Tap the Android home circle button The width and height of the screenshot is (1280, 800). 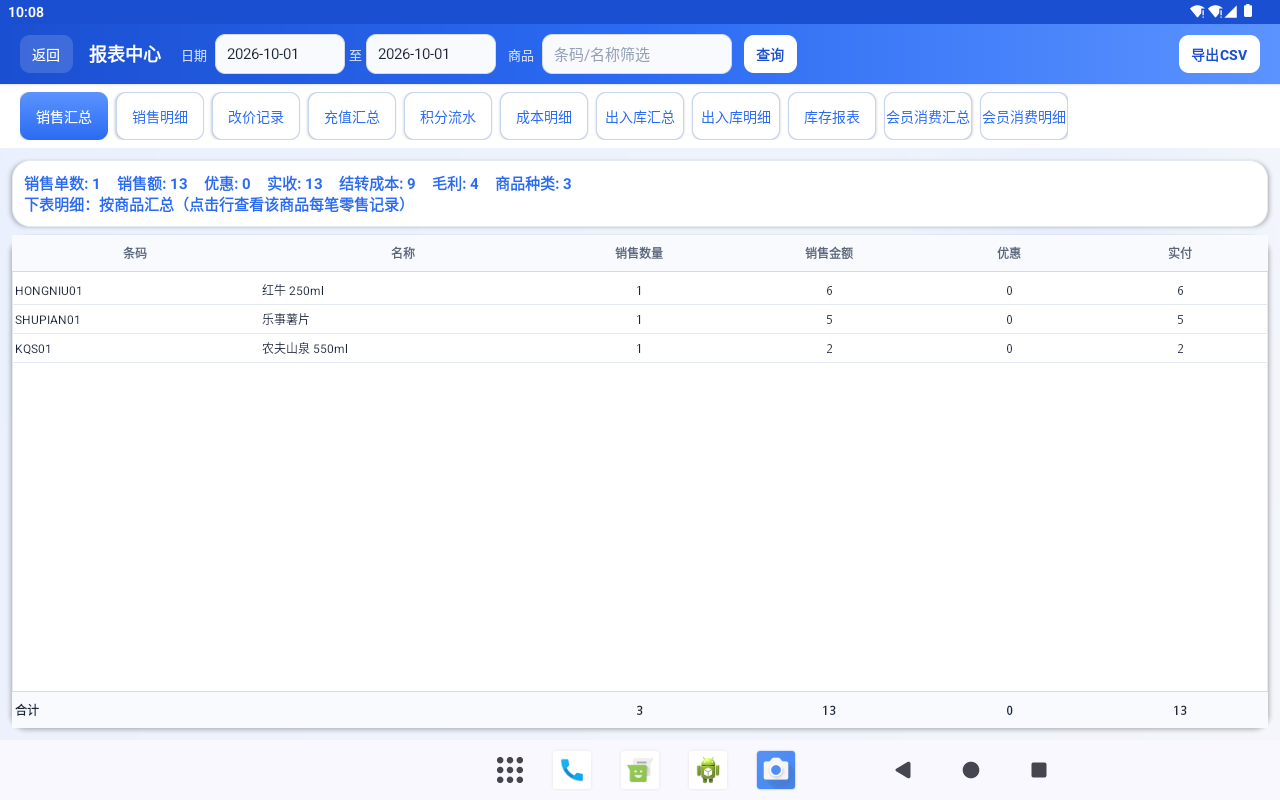click(x=971, y=770)
